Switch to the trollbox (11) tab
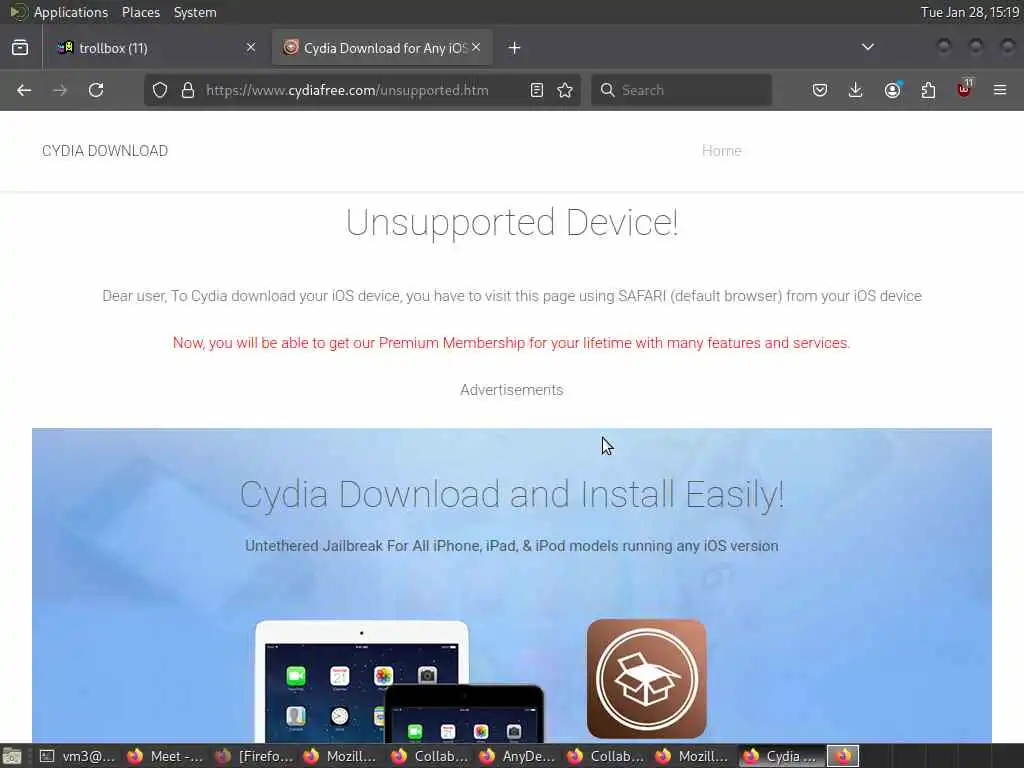 [x=156, y=48]
